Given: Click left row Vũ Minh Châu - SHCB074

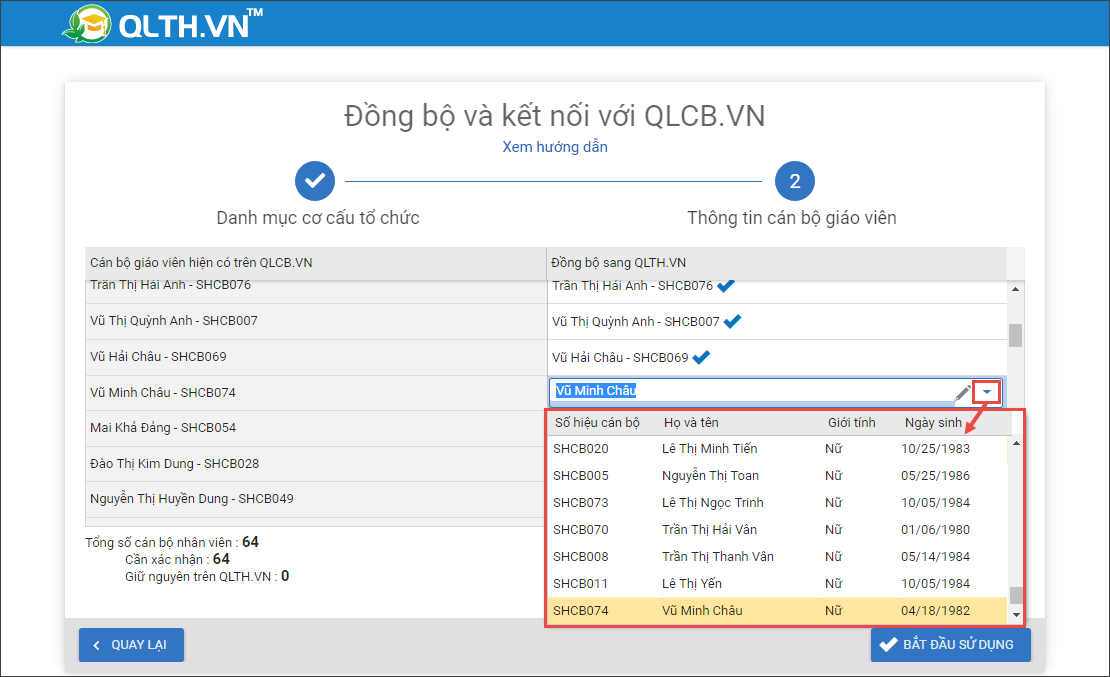Looking at the screenshot, I should coord(316,392).
